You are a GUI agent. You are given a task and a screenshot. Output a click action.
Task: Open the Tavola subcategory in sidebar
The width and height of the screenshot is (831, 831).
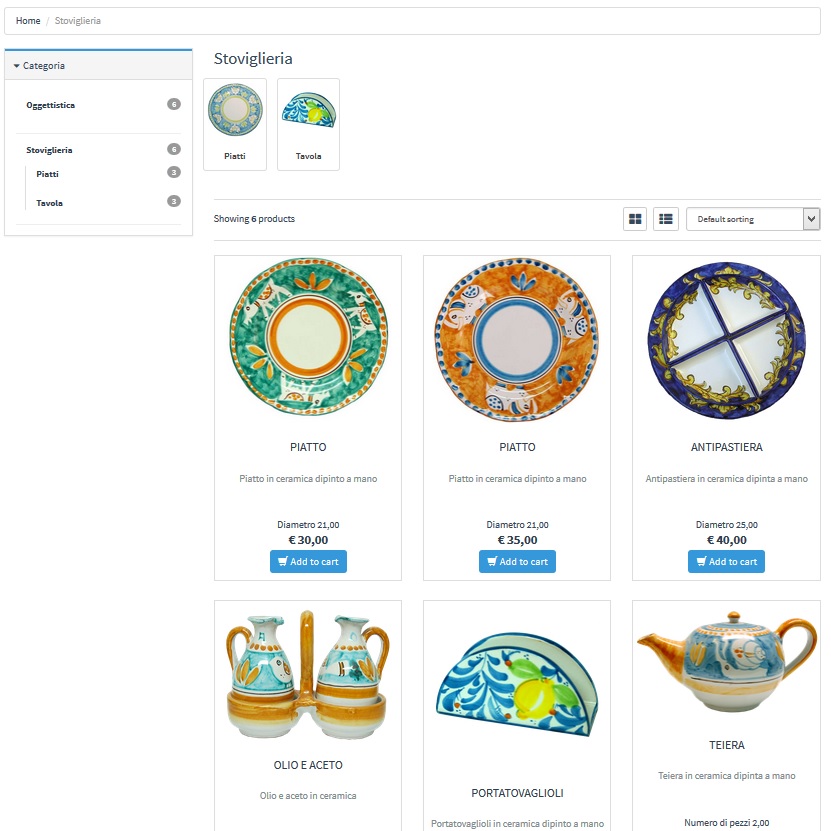[49, 203]
